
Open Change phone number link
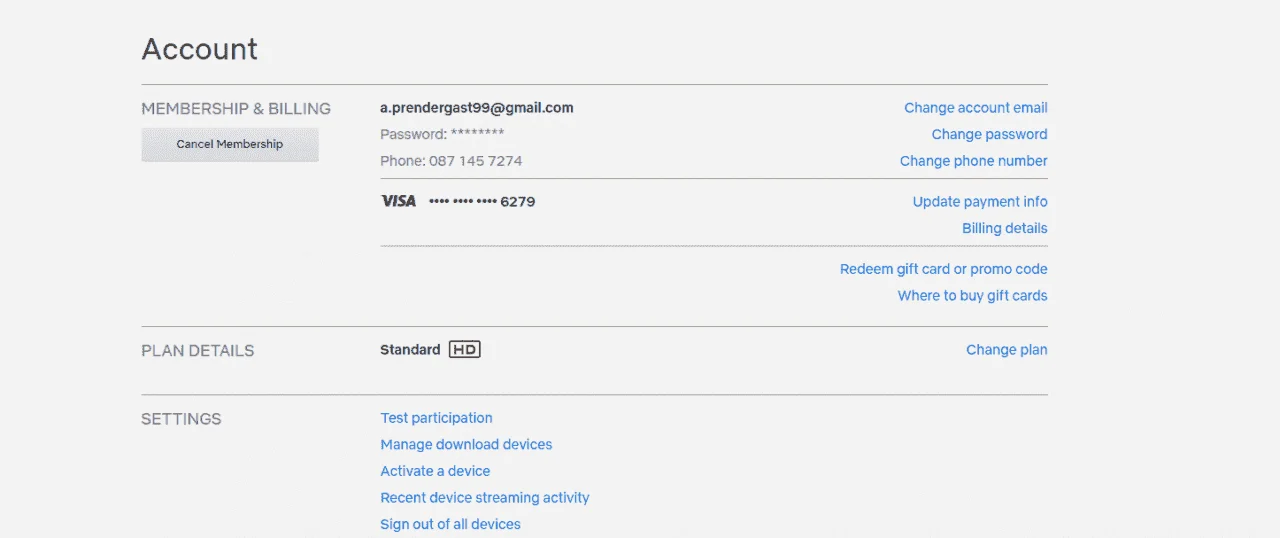coord(973,161)
